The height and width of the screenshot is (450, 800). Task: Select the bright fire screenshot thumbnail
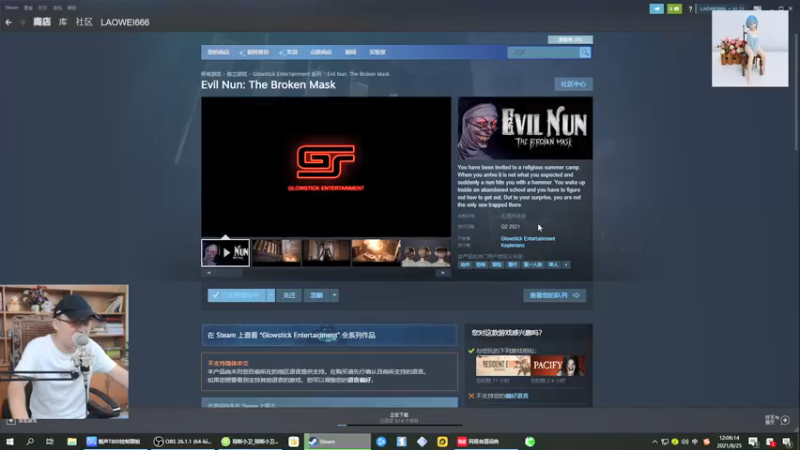click(x=376, y=253)
